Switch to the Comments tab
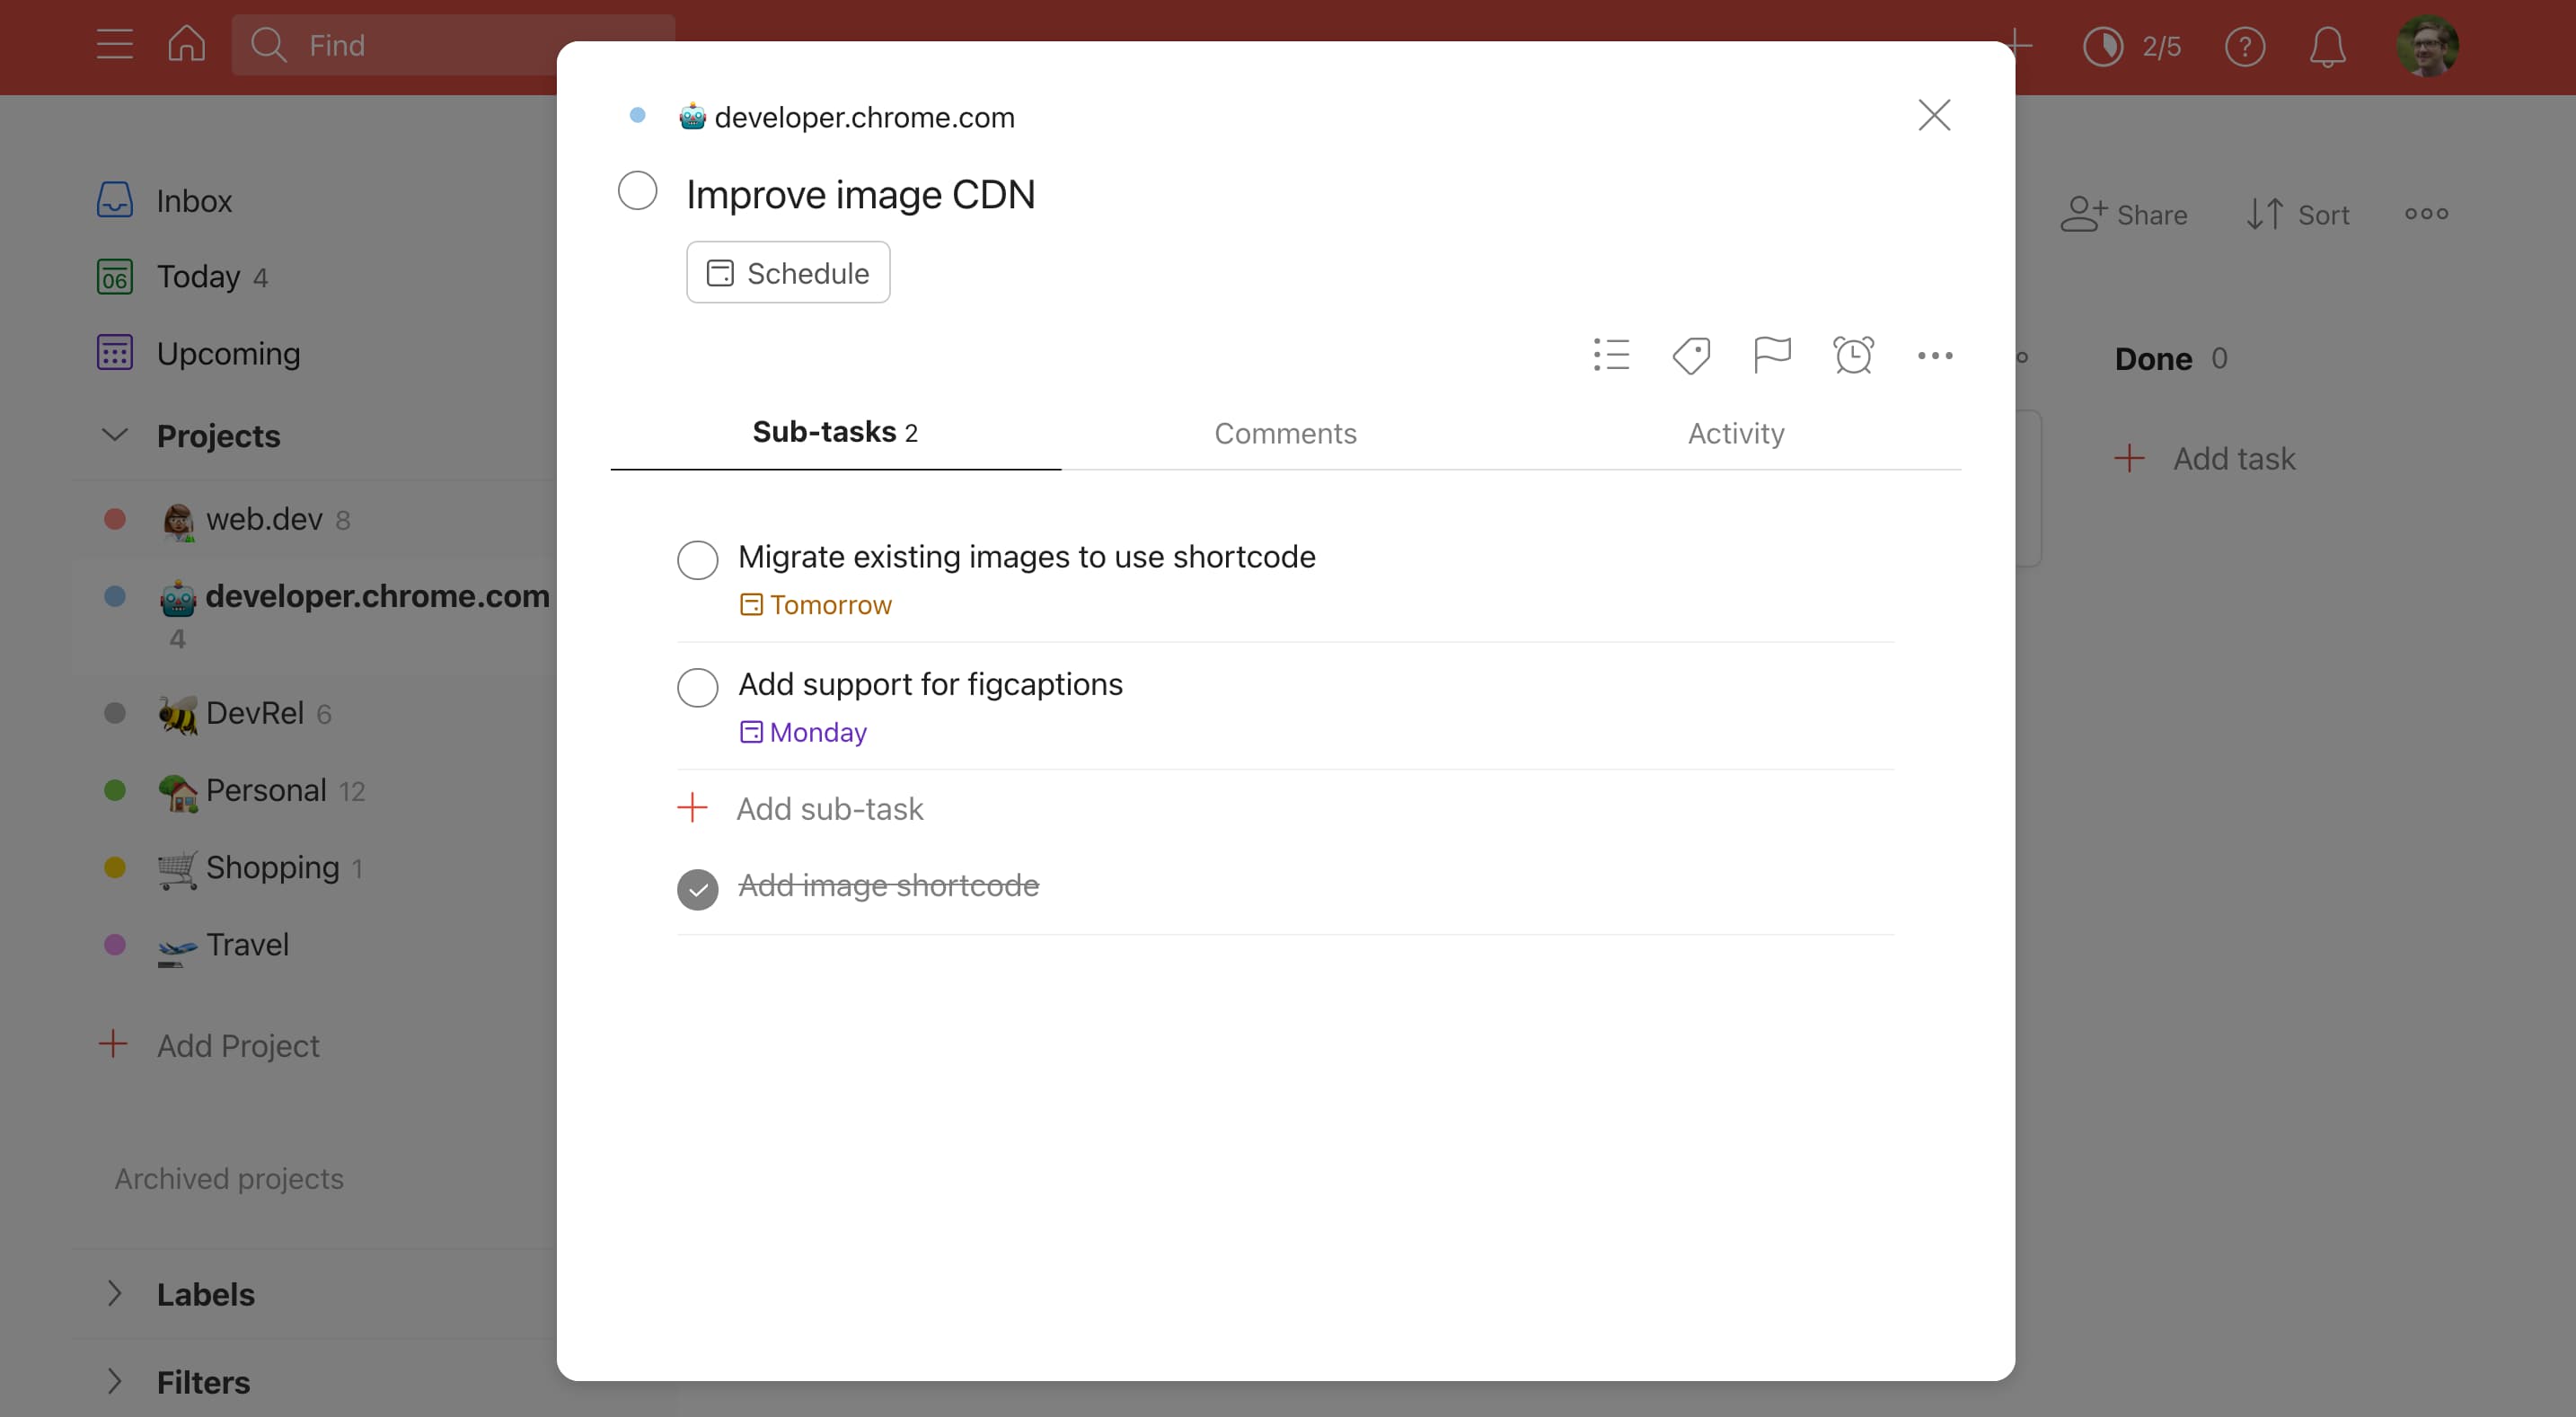2576x1417 pixels. [x=1286, y=431]
